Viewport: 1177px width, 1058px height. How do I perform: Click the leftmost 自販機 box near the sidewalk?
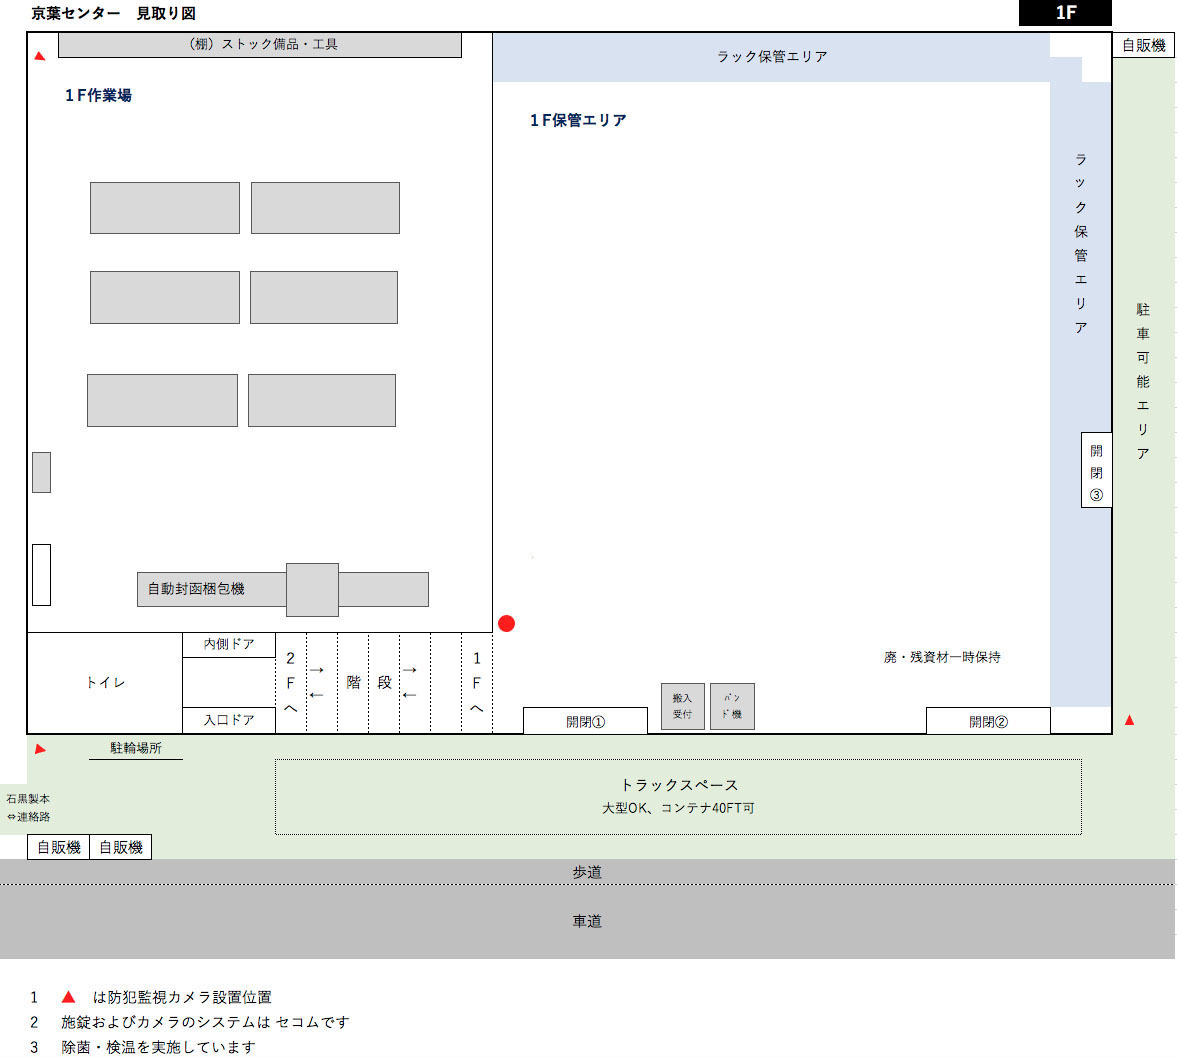tap(59, 847)
